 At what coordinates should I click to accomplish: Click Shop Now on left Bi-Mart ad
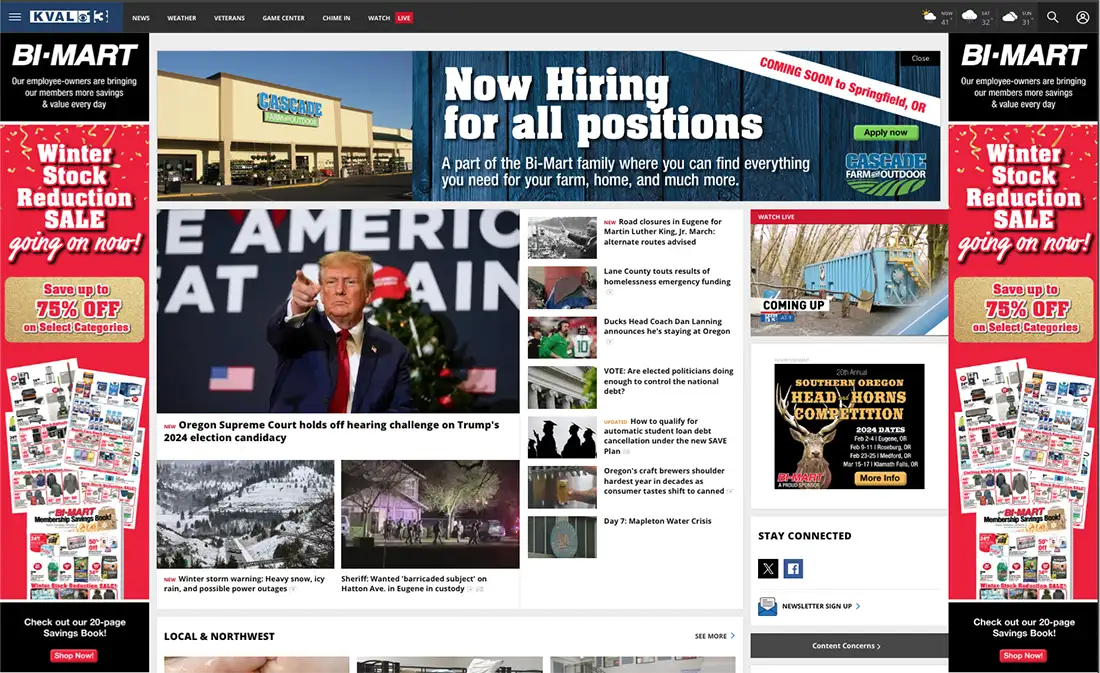[x=74, y=655]
